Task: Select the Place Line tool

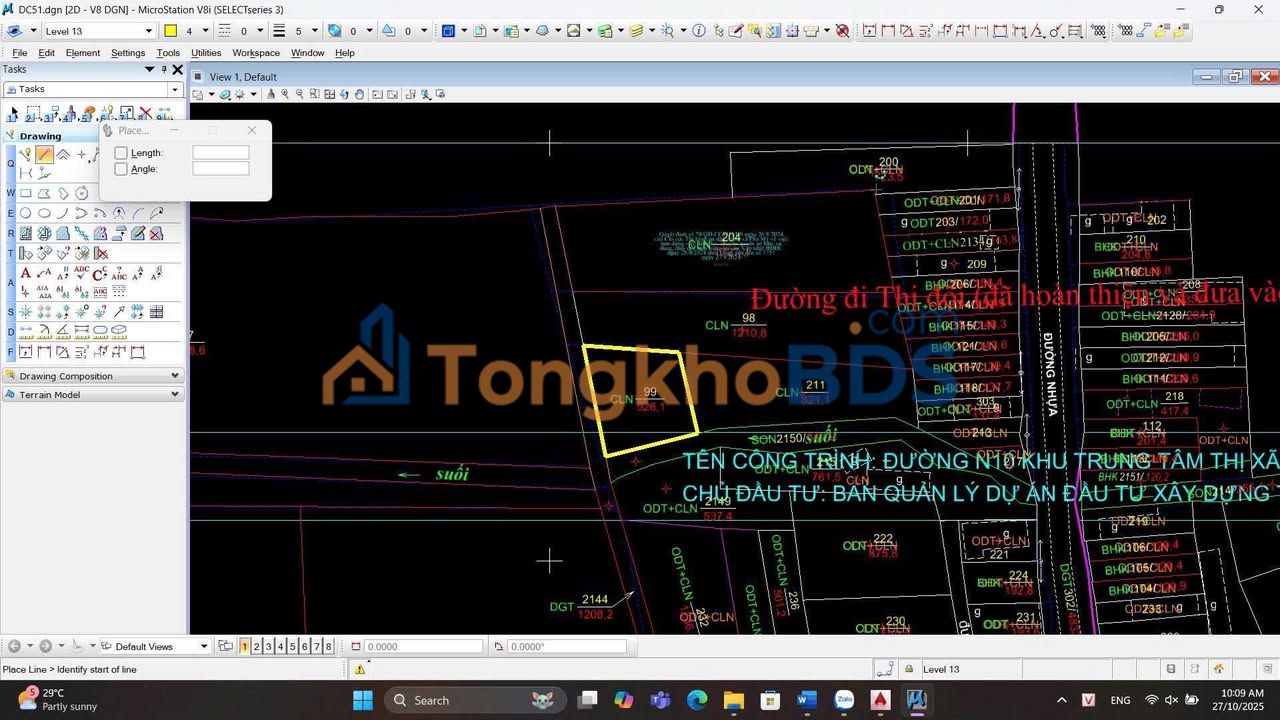Action: (44, 155)
